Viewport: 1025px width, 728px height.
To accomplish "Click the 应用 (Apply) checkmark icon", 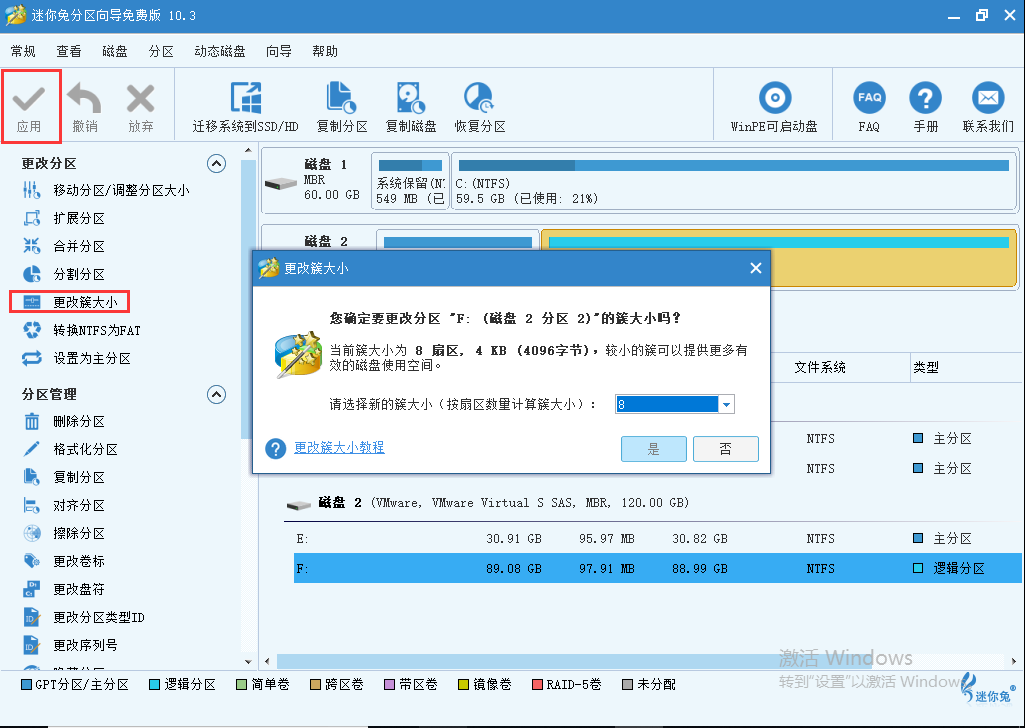I will pos(29,99).
